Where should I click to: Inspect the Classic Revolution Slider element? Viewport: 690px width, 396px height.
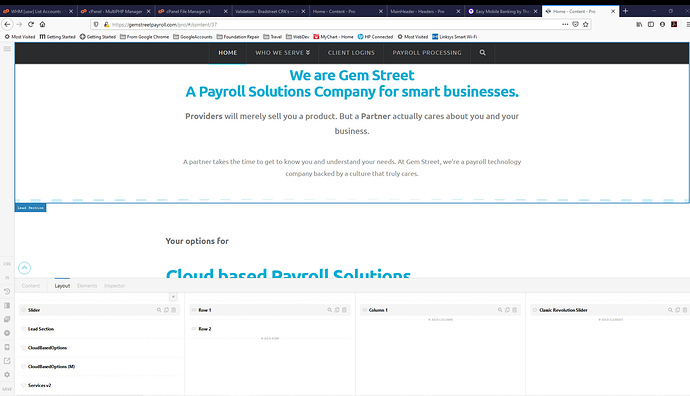(x=670, y=310)
